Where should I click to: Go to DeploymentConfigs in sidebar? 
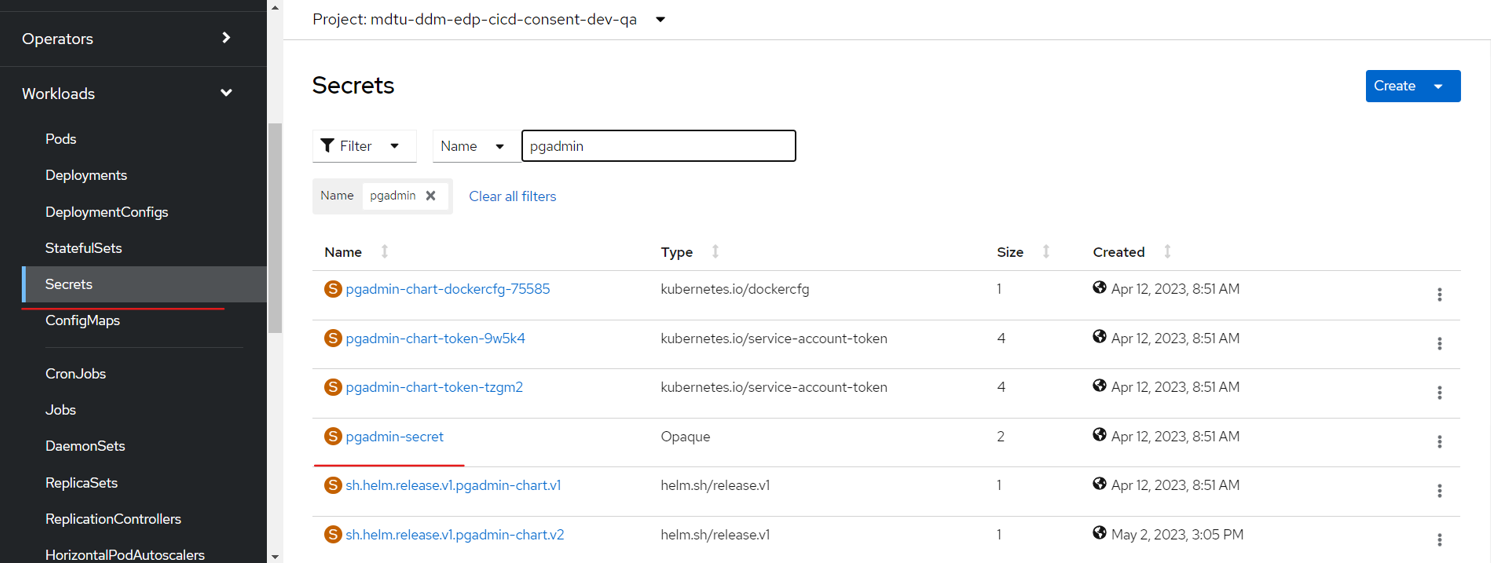[x=107, y=212]
